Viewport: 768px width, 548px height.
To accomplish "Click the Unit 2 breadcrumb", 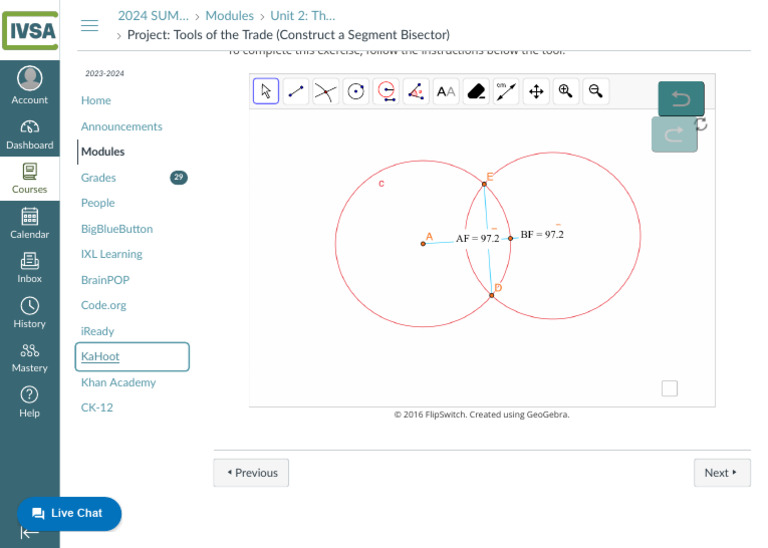I will pos(303,16).
